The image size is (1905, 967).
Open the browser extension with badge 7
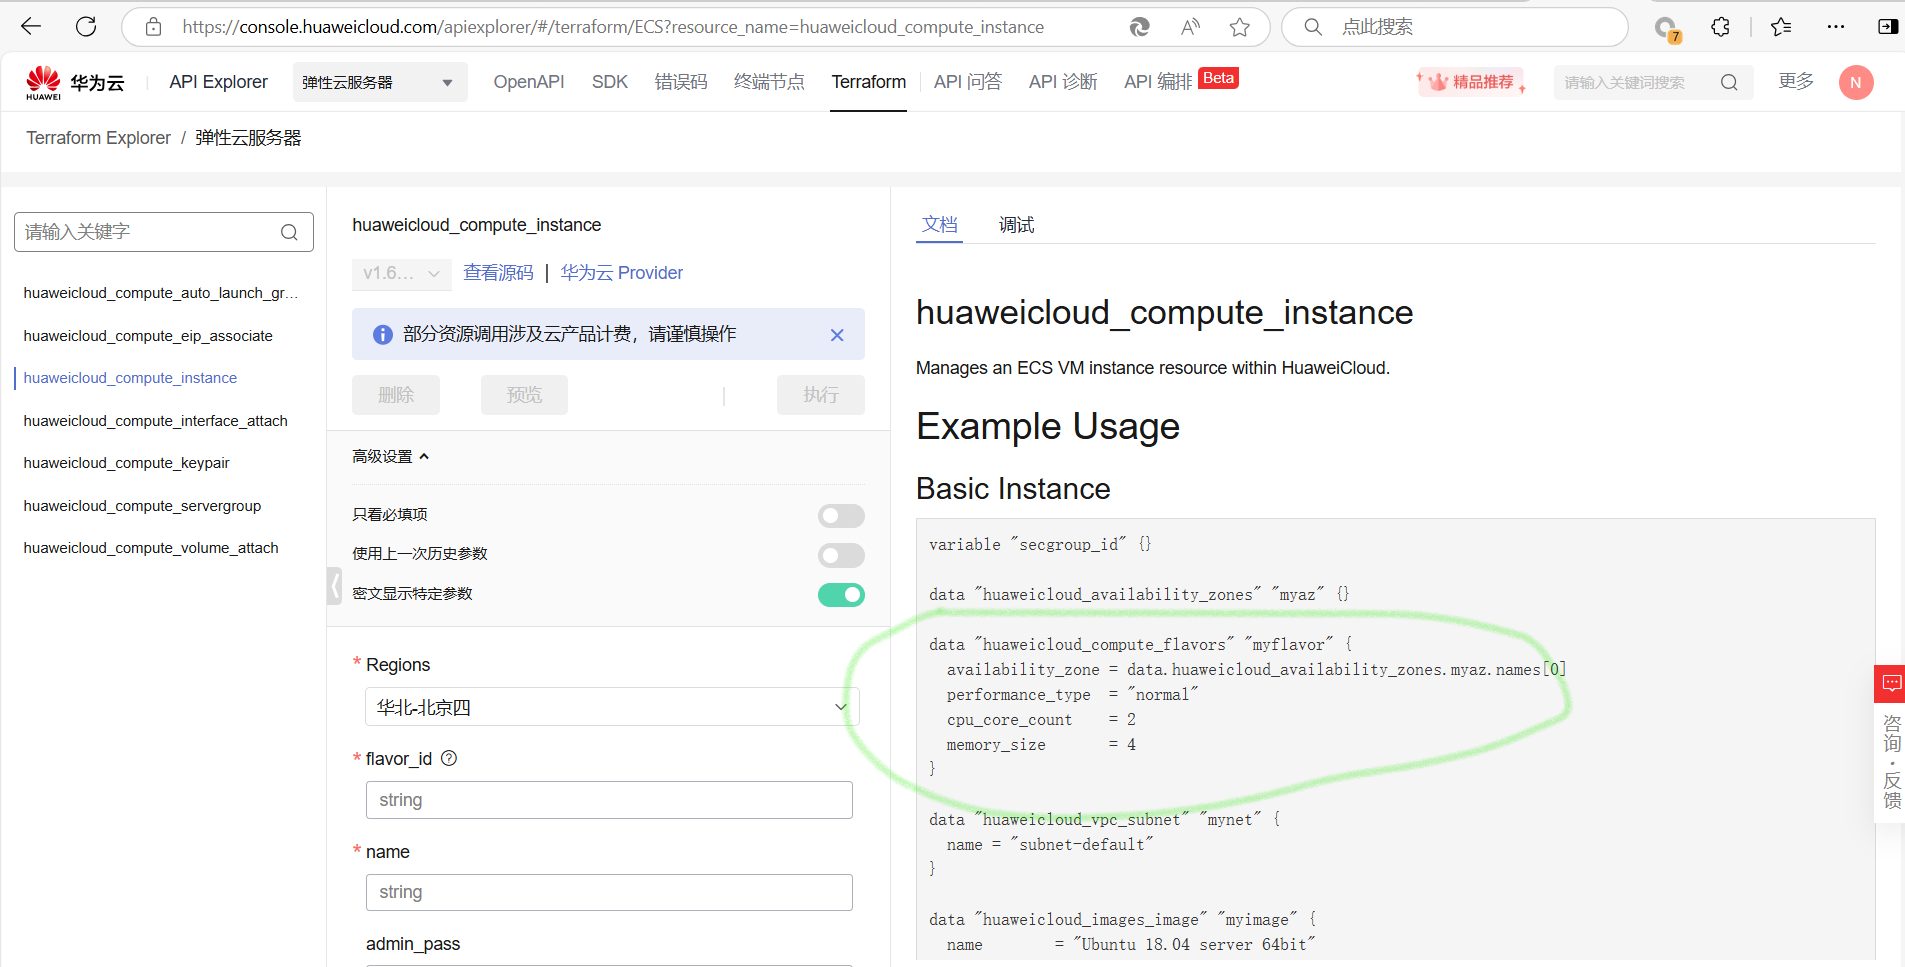point(1667,29)
